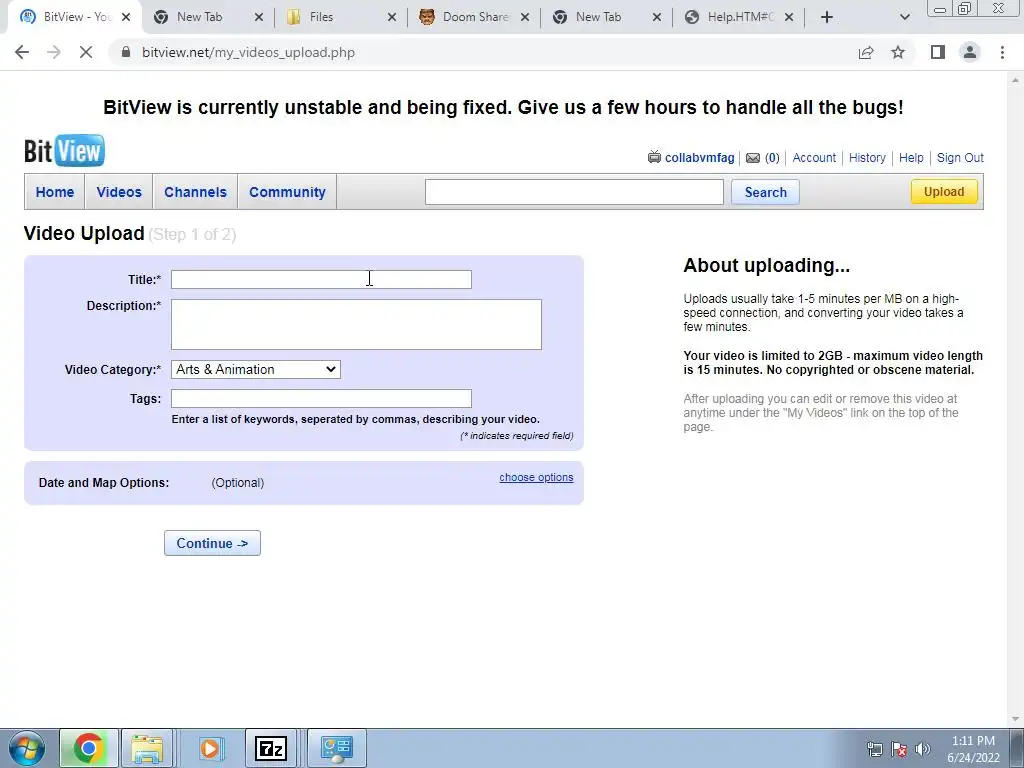Close the Doom Share tab
The image size is (1024, 768).
tap(525, 18)
